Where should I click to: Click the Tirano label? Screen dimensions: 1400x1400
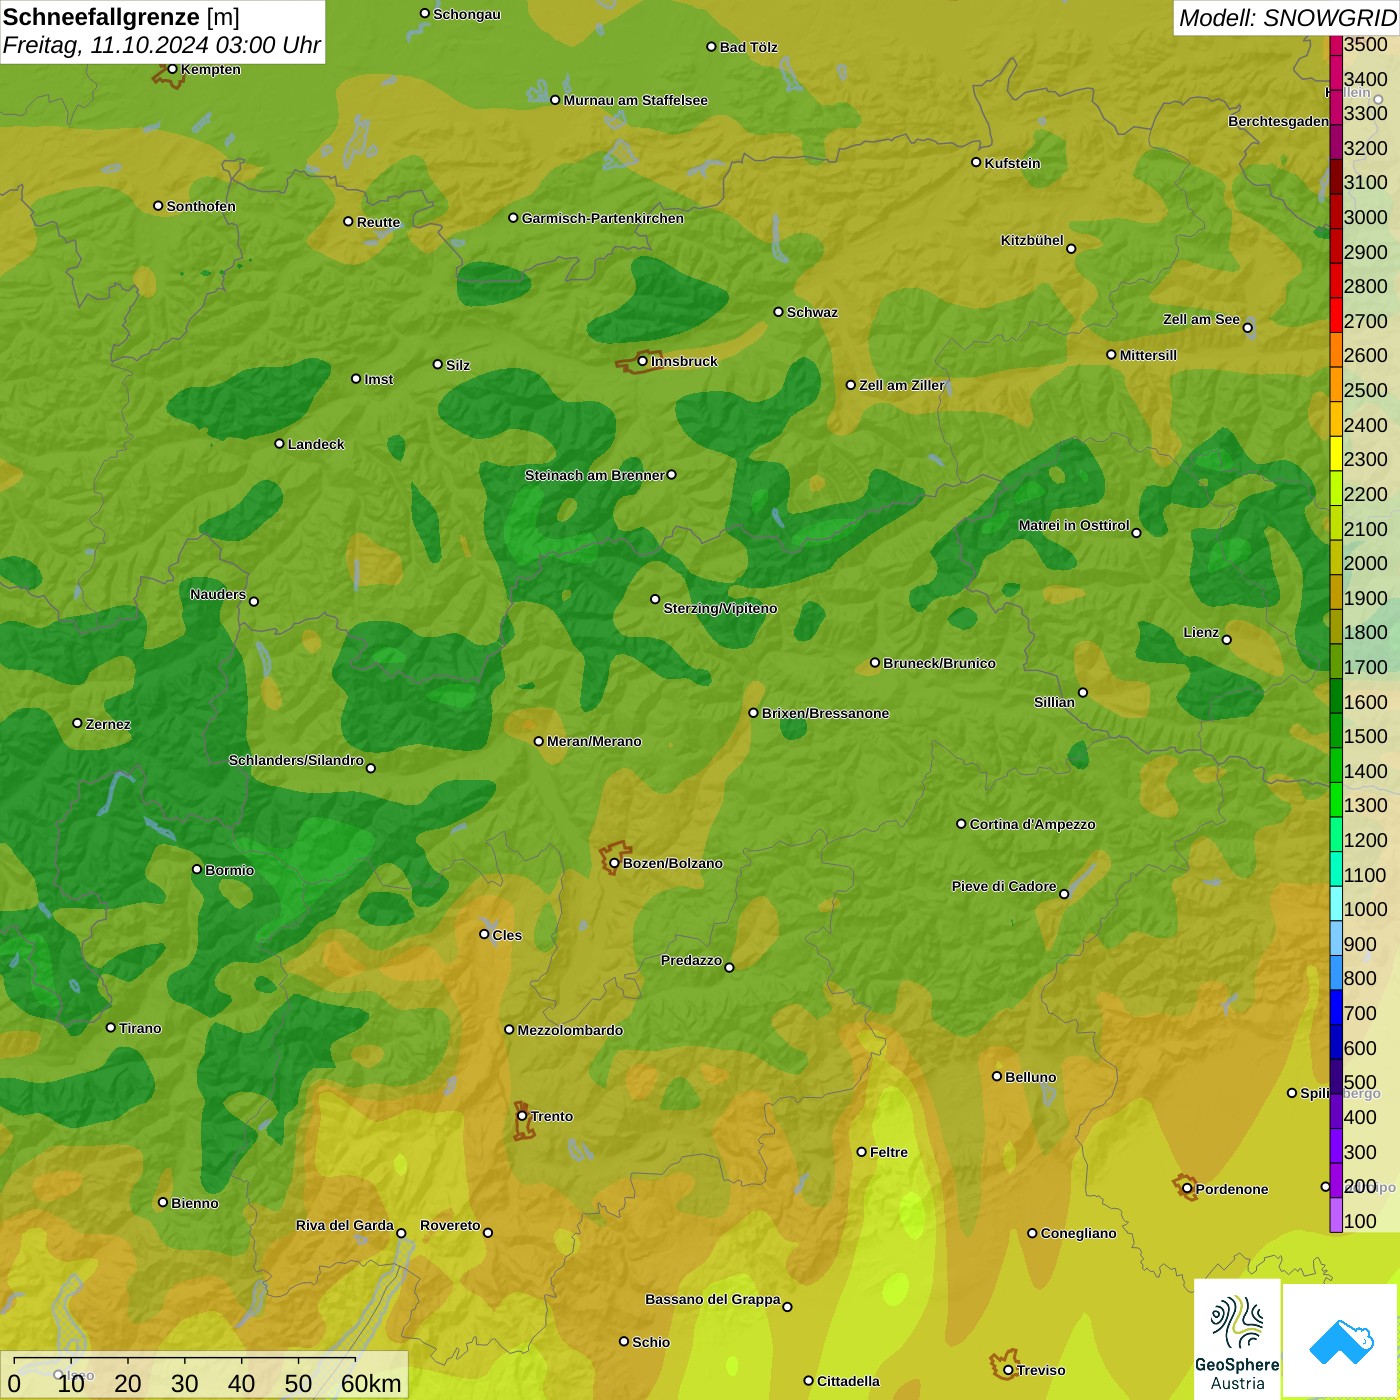point(140,1028)
